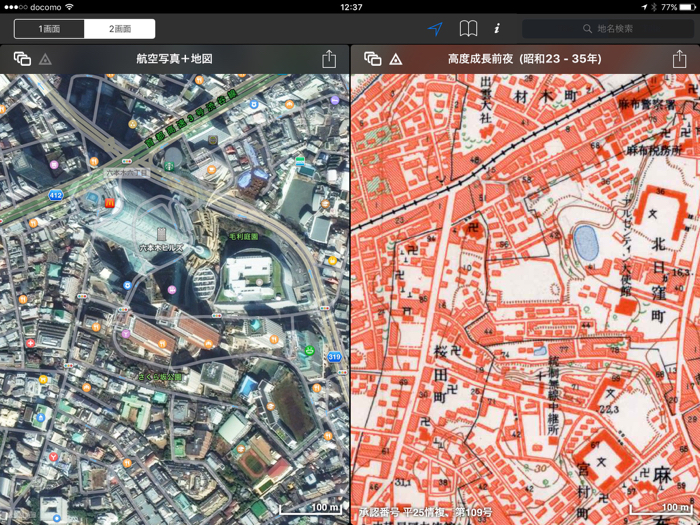Tap the 高度成長前夜 (昭和23-35年) map title
700x525 pixels.
pyautogui.click(x=524, y=60)
